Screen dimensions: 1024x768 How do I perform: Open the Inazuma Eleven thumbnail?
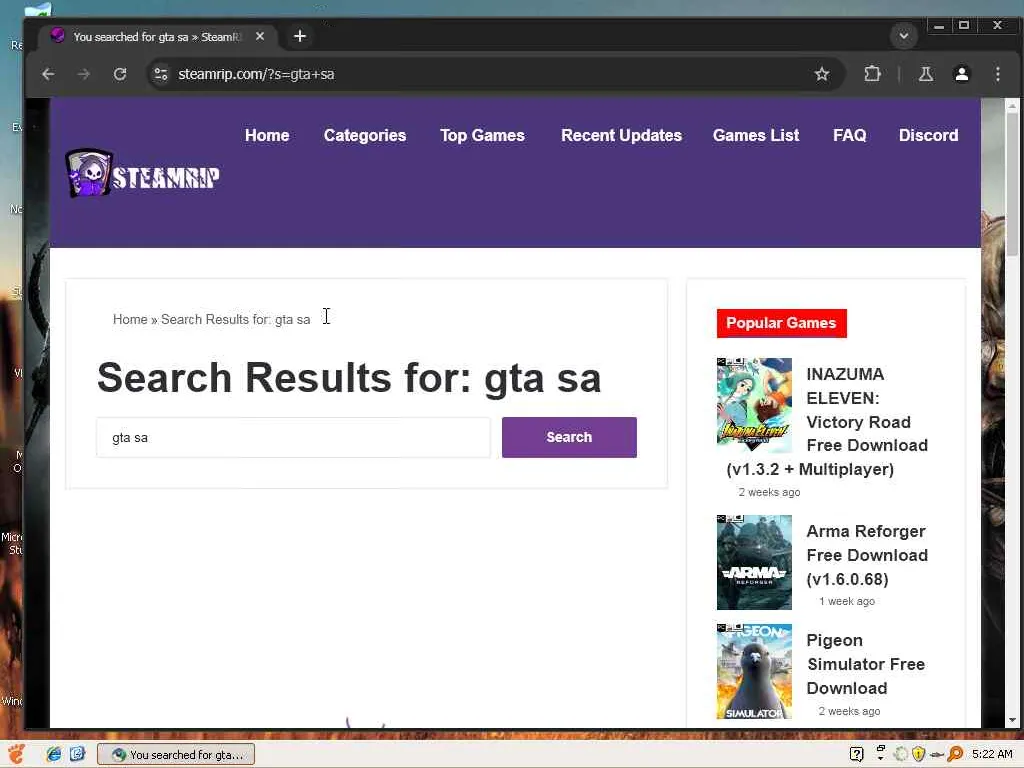point(754,405)
